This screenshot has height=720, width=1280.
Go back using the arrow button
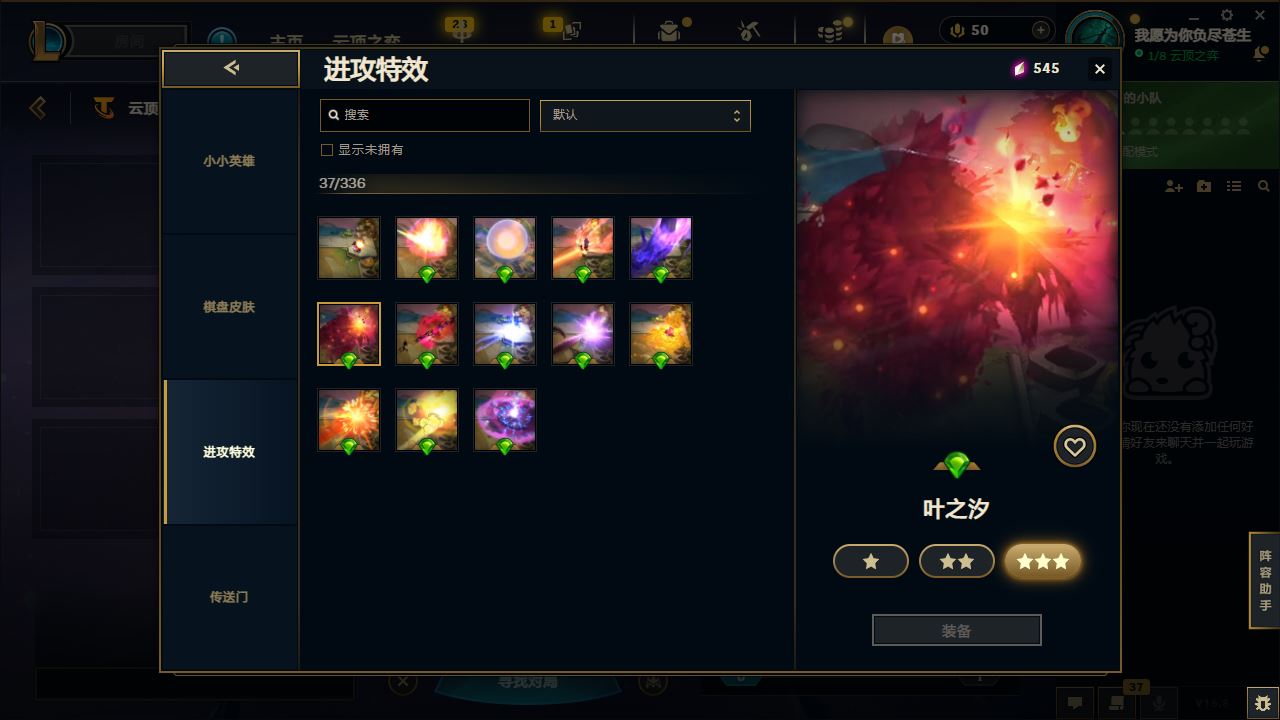231,68
